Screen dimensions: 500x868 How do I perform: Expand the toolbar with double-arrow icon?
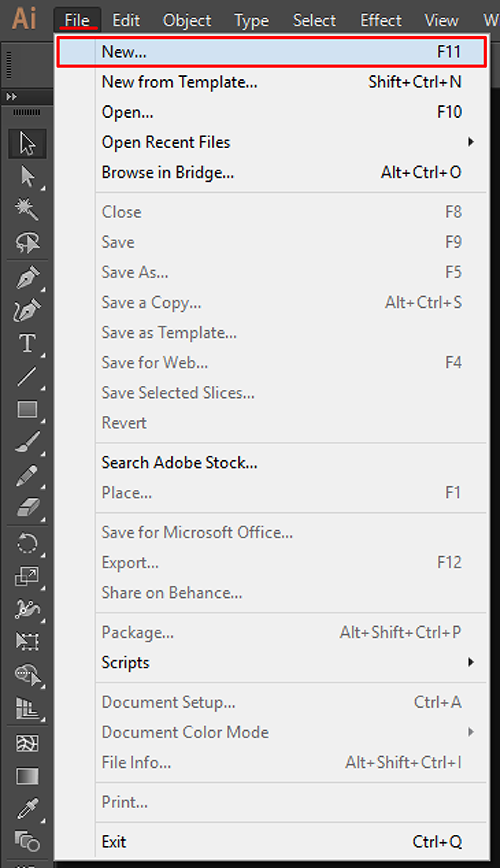click(11, 96)
